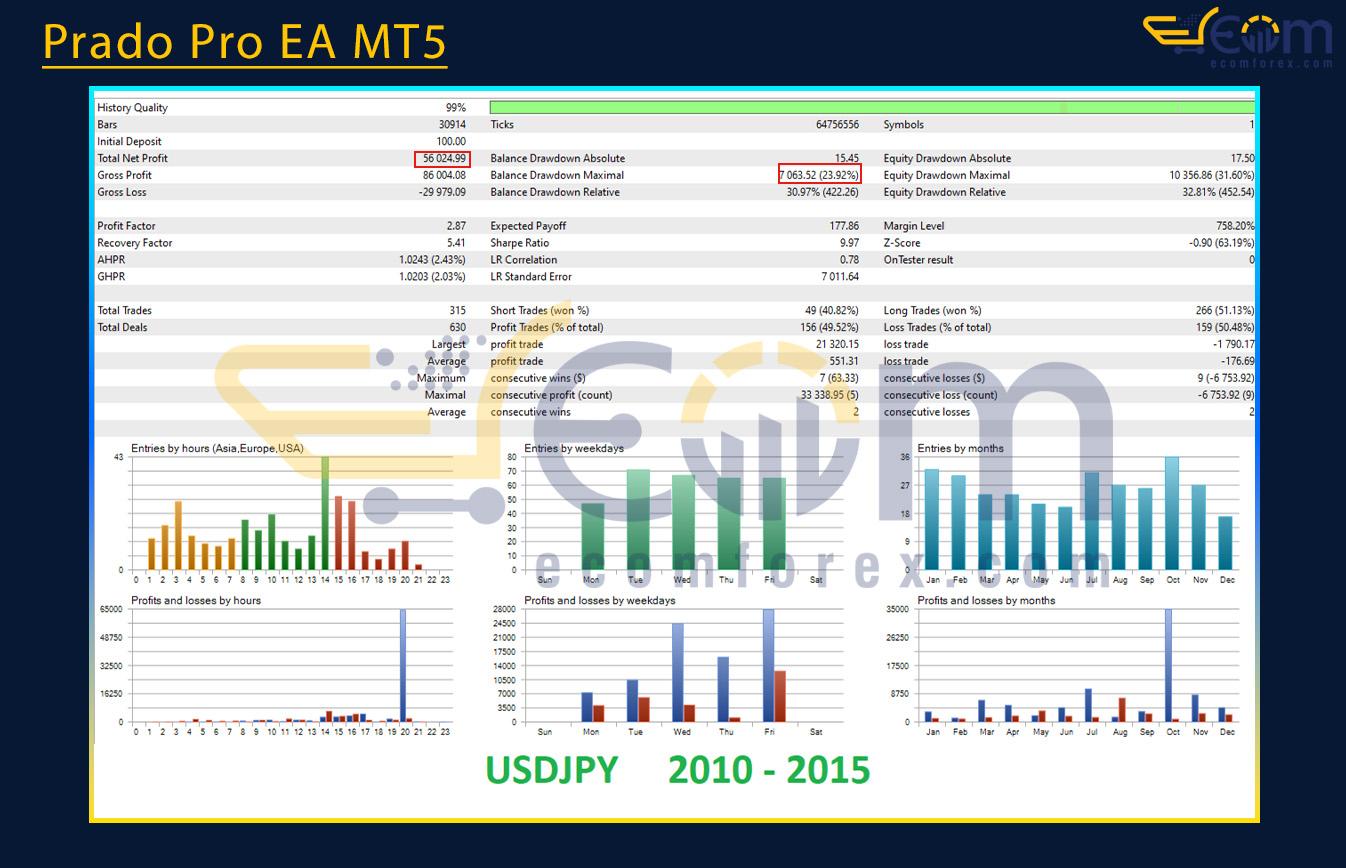Select the Total Deals value 630
This screenshot has height=868, width=1346.
(458, 328)
